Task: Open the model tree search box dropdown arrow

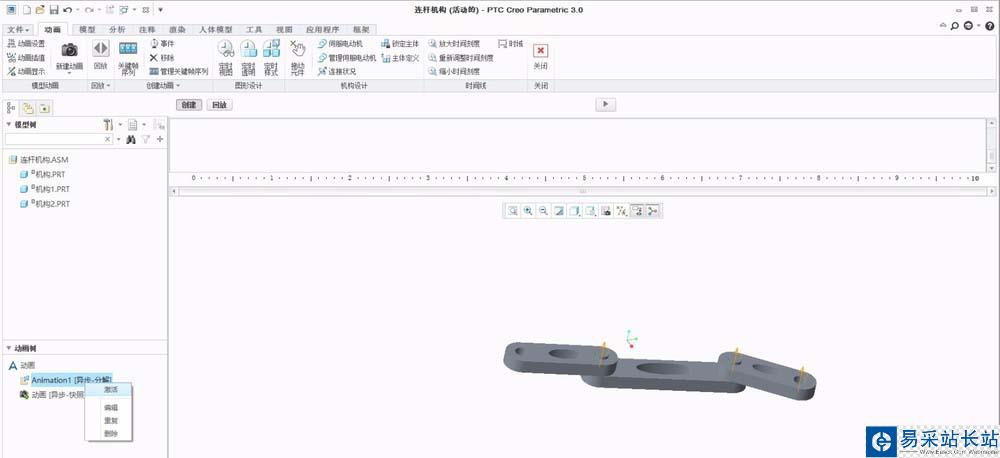Action: (x=119, y=139)
